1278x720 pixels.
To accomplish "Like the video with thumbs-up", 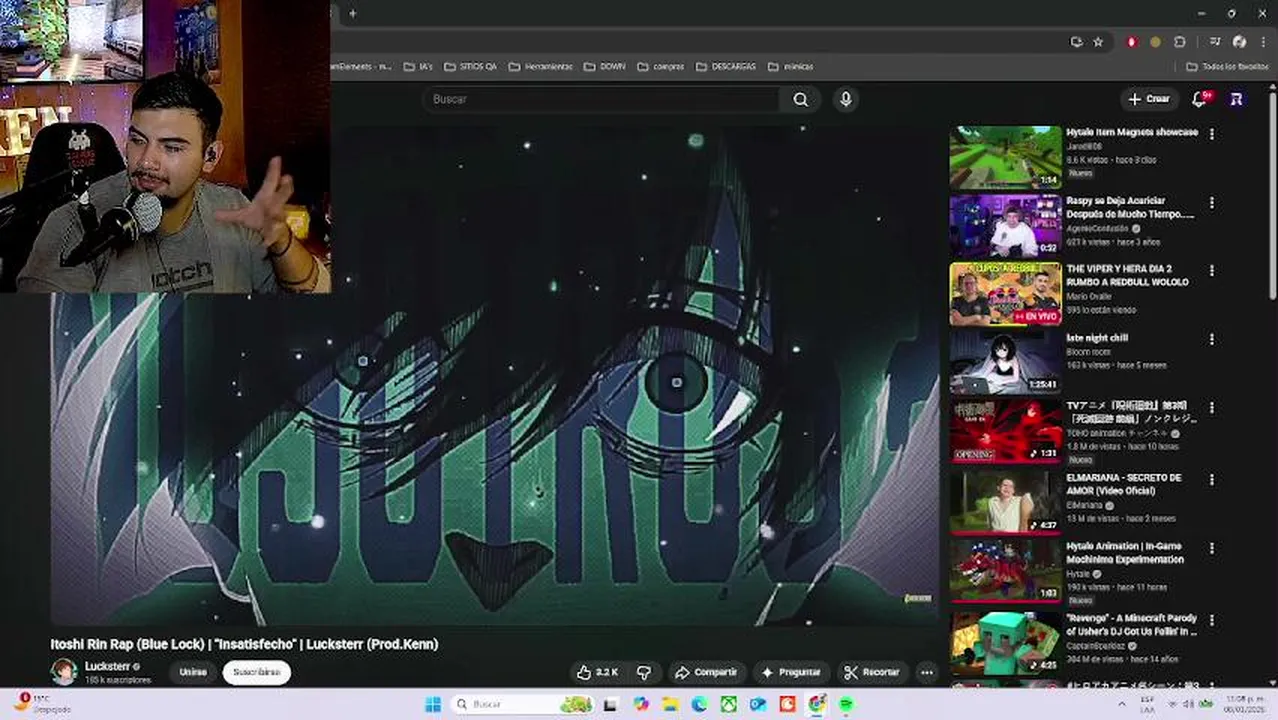I will 597,672.
